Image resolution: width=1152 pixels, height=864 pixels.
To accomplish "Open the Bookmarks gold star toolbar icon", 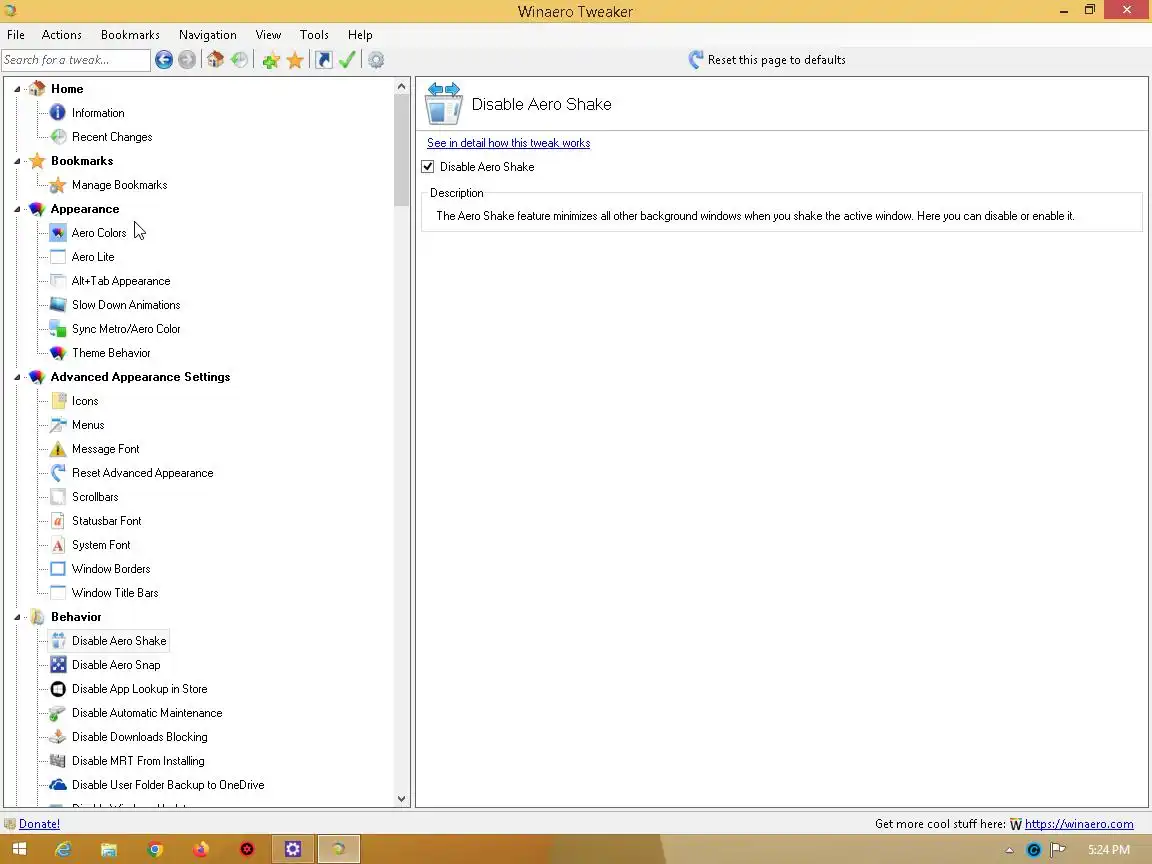I will point(295,60).
